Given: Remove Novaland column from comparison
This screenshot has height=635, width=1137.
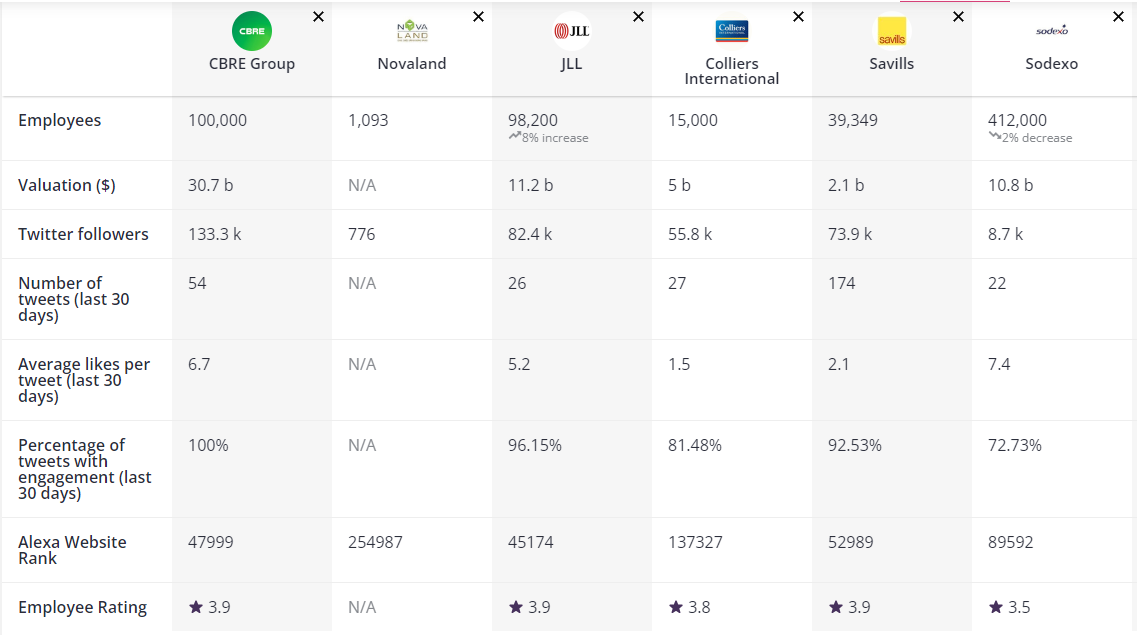Looking at the screenshot, I should click(x=478, y=17).
